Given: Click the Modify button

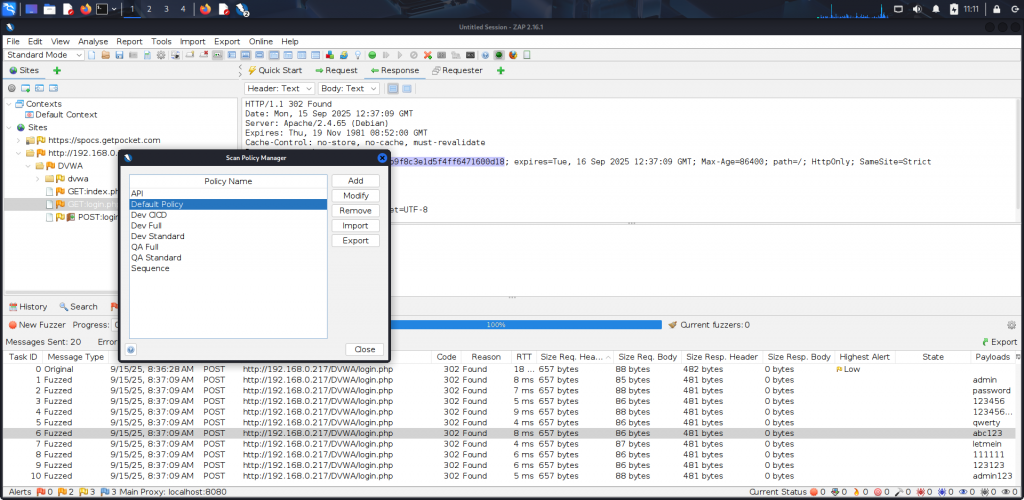Looking at the screenshot, I should pyautogui.click(x=355, y=196).
